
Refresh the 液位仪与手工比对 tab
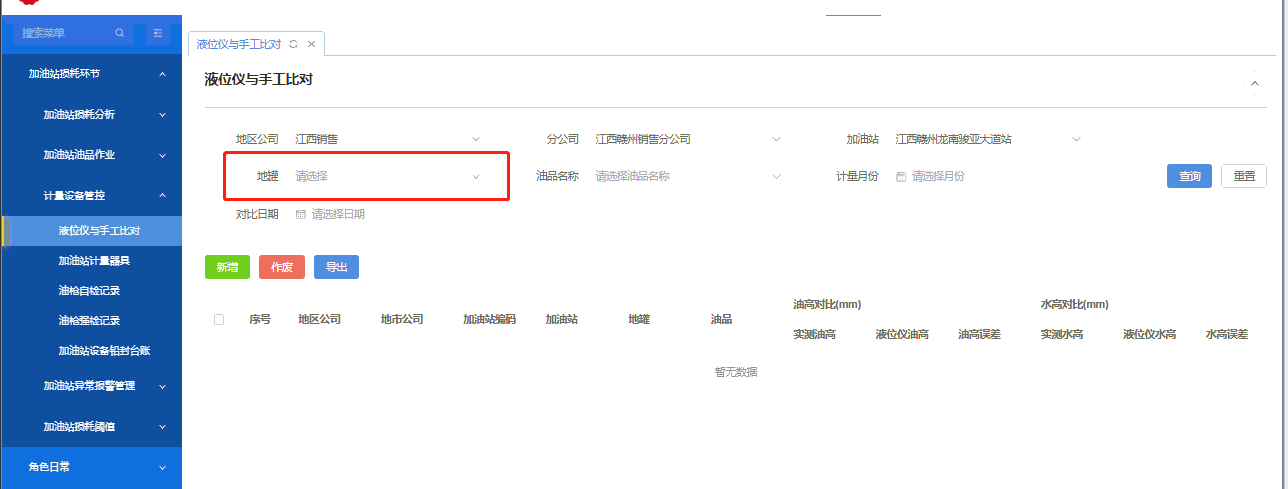coord(293,44)
